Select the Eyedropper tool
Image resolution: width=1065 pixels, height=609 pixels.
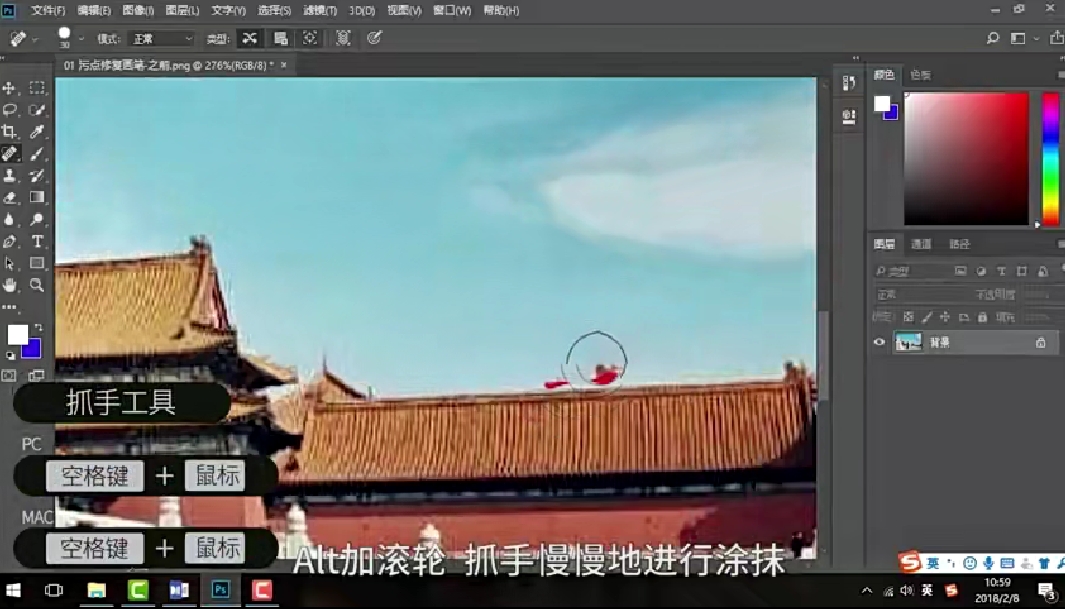point(37,132)
